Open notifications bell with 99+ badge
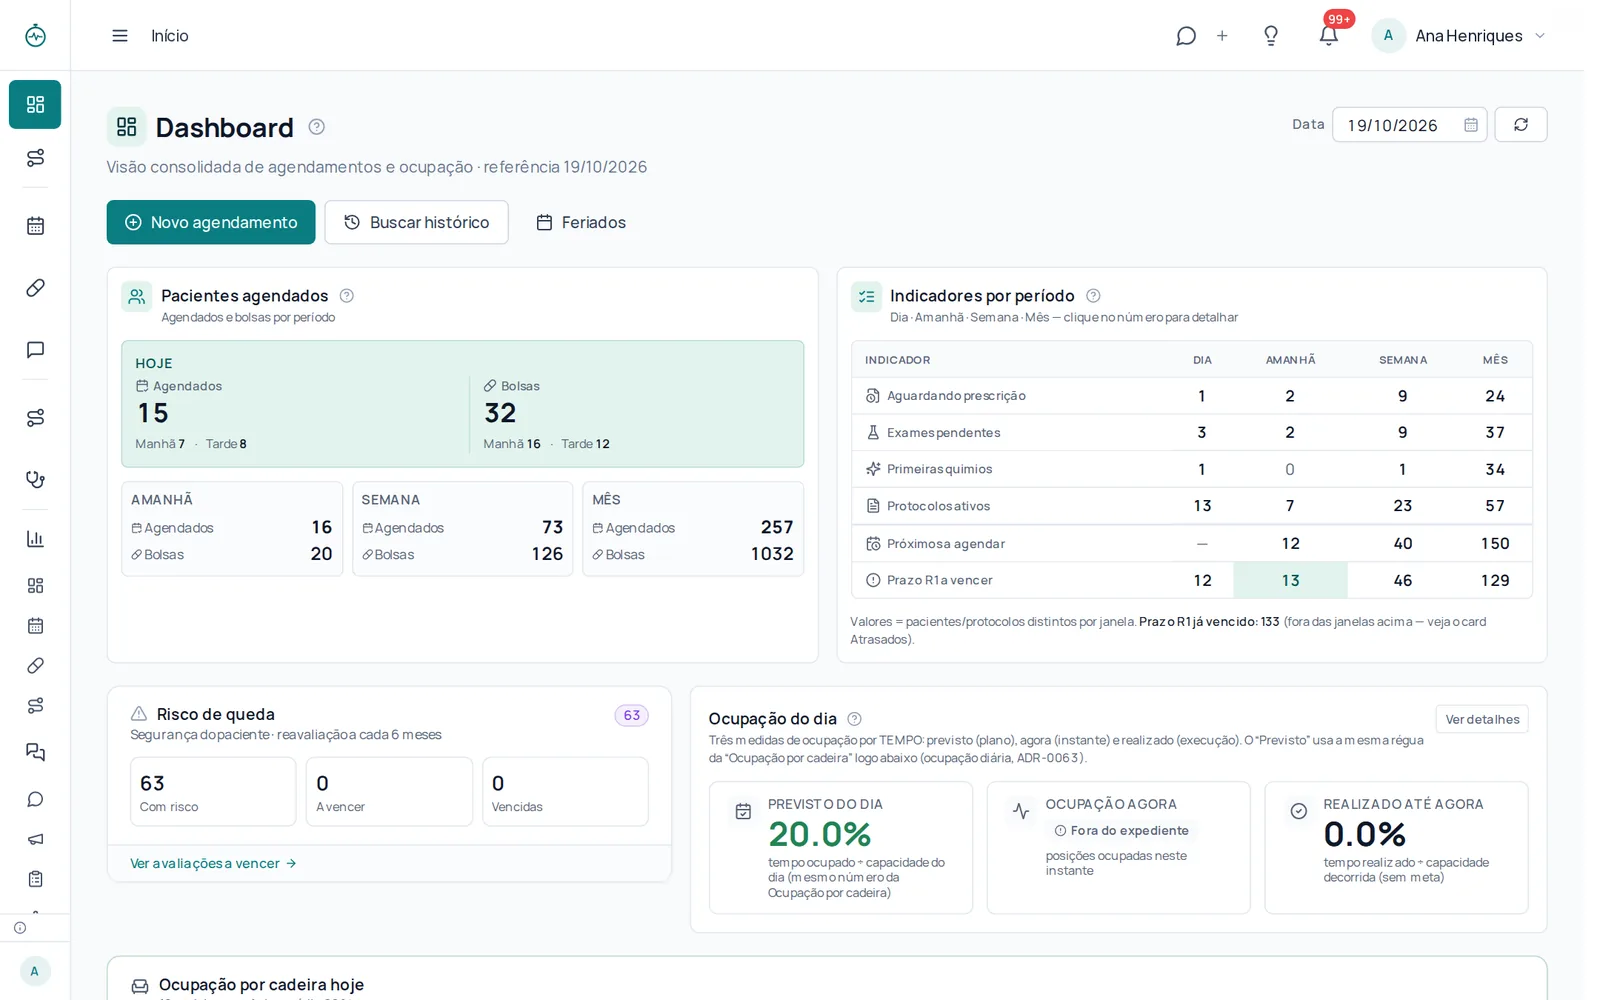 pyautogui.click(x=1329, y=36)
